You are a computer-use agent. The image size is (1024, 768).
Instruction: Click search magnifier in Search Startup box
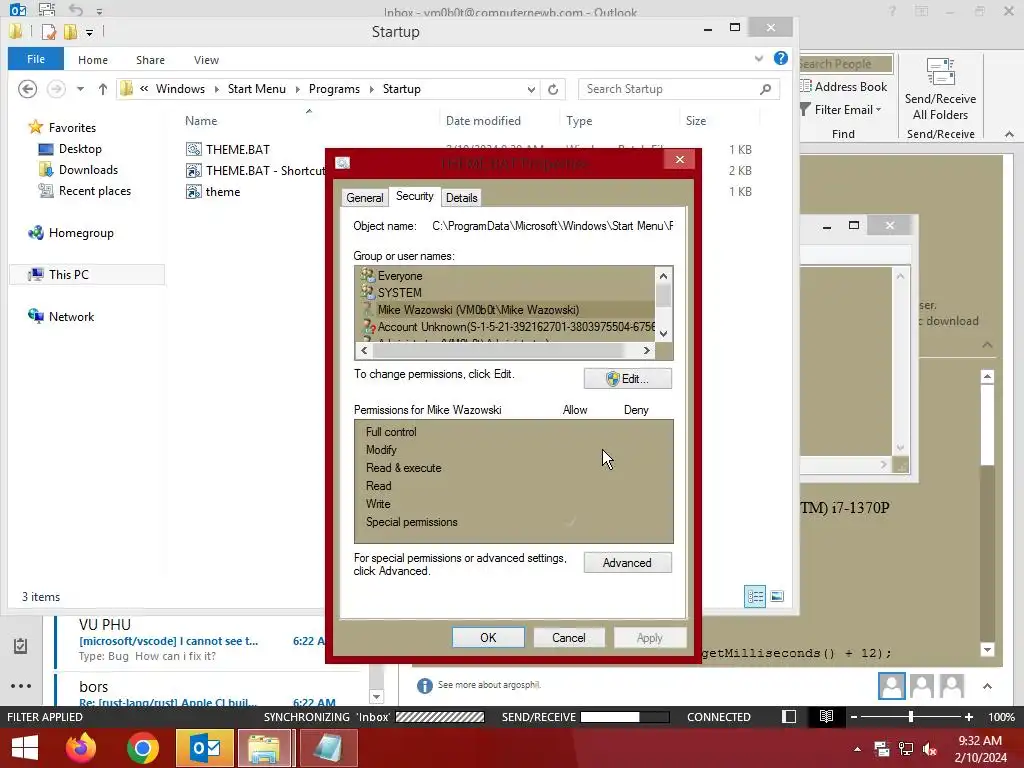(x=765, y=89)
